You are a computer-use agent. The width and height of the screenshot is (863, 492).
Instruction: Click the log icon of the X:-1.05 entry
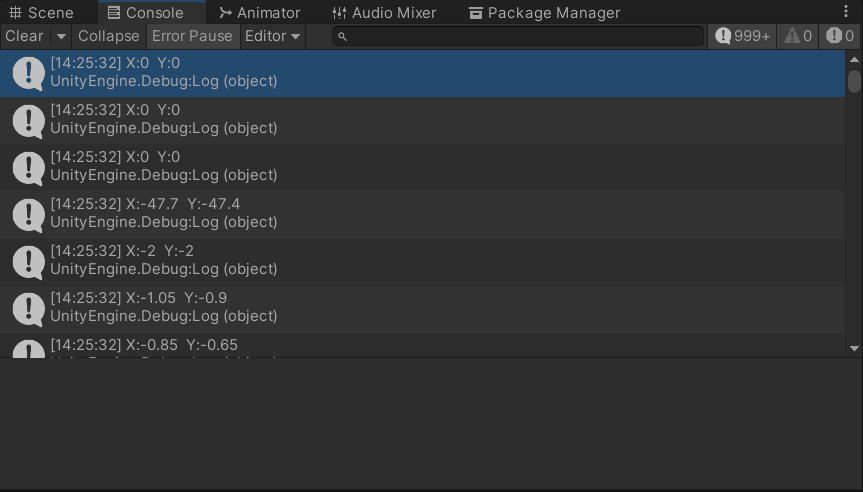point(29,308)
